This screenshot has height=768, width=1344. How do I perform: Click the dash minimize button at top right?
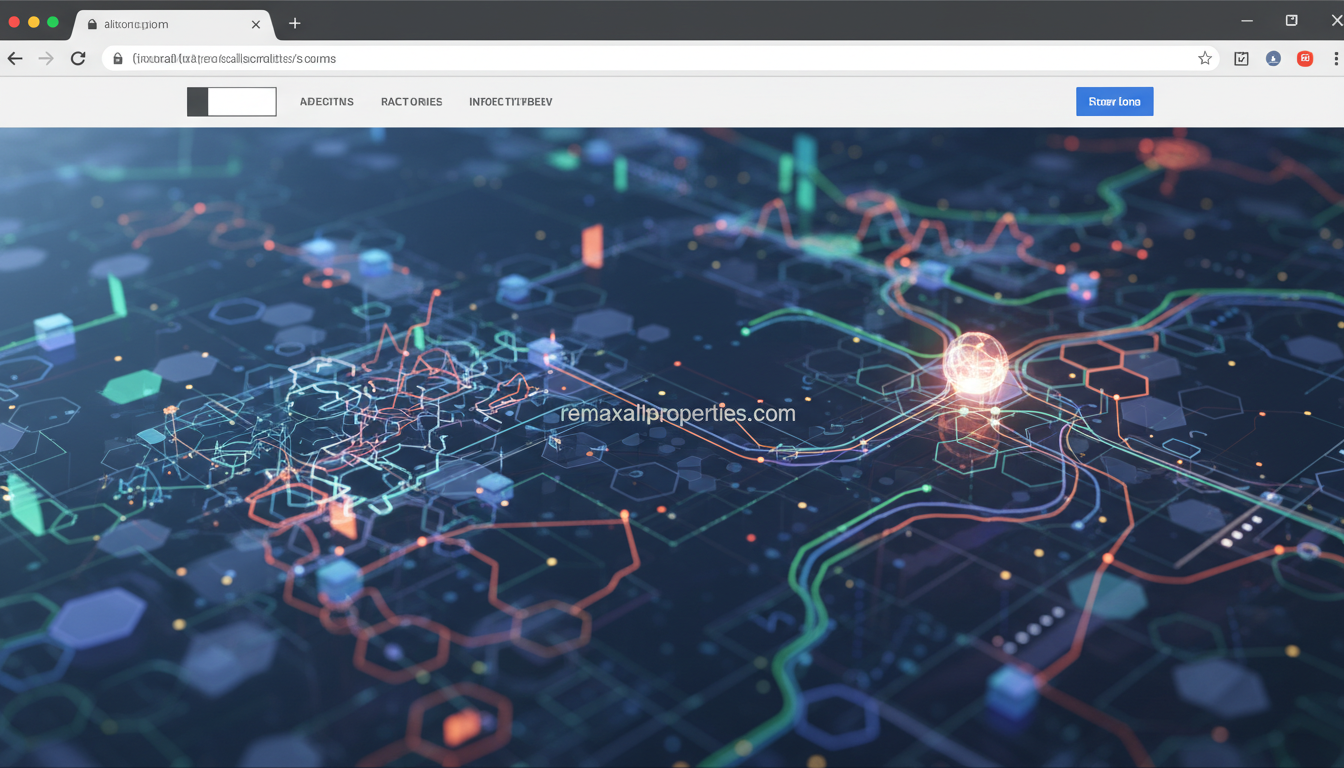(x=1247, y=20)
